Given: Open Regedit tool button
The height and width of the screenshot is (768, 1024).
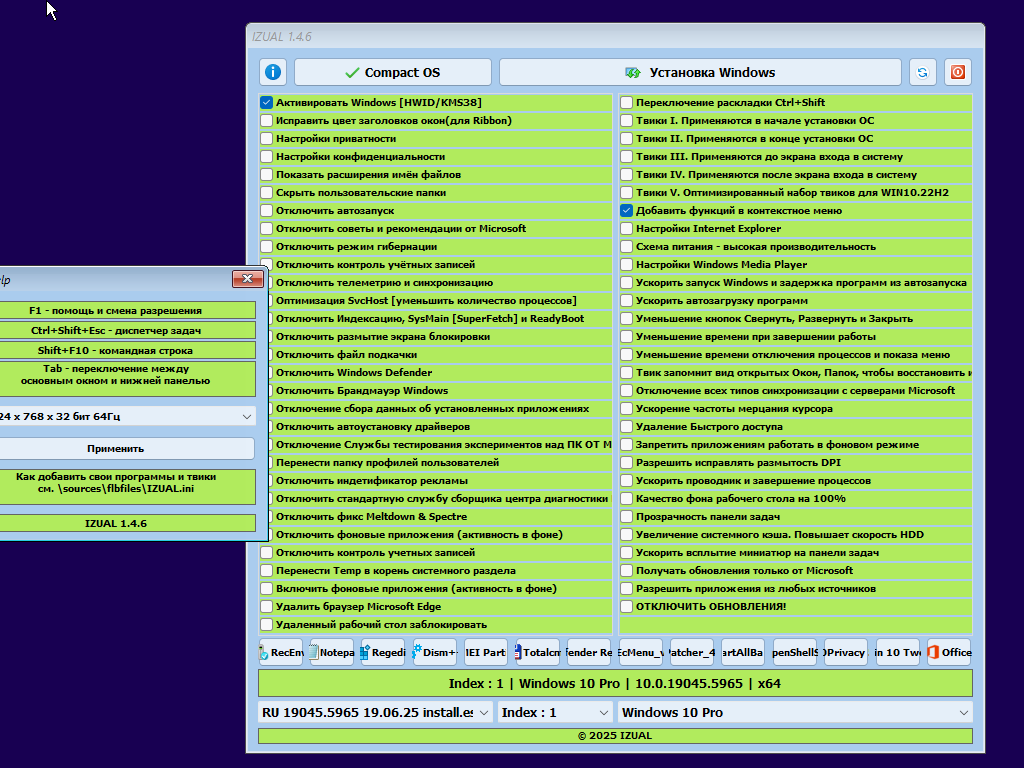Looking at the screenshot, I should 383,652.
